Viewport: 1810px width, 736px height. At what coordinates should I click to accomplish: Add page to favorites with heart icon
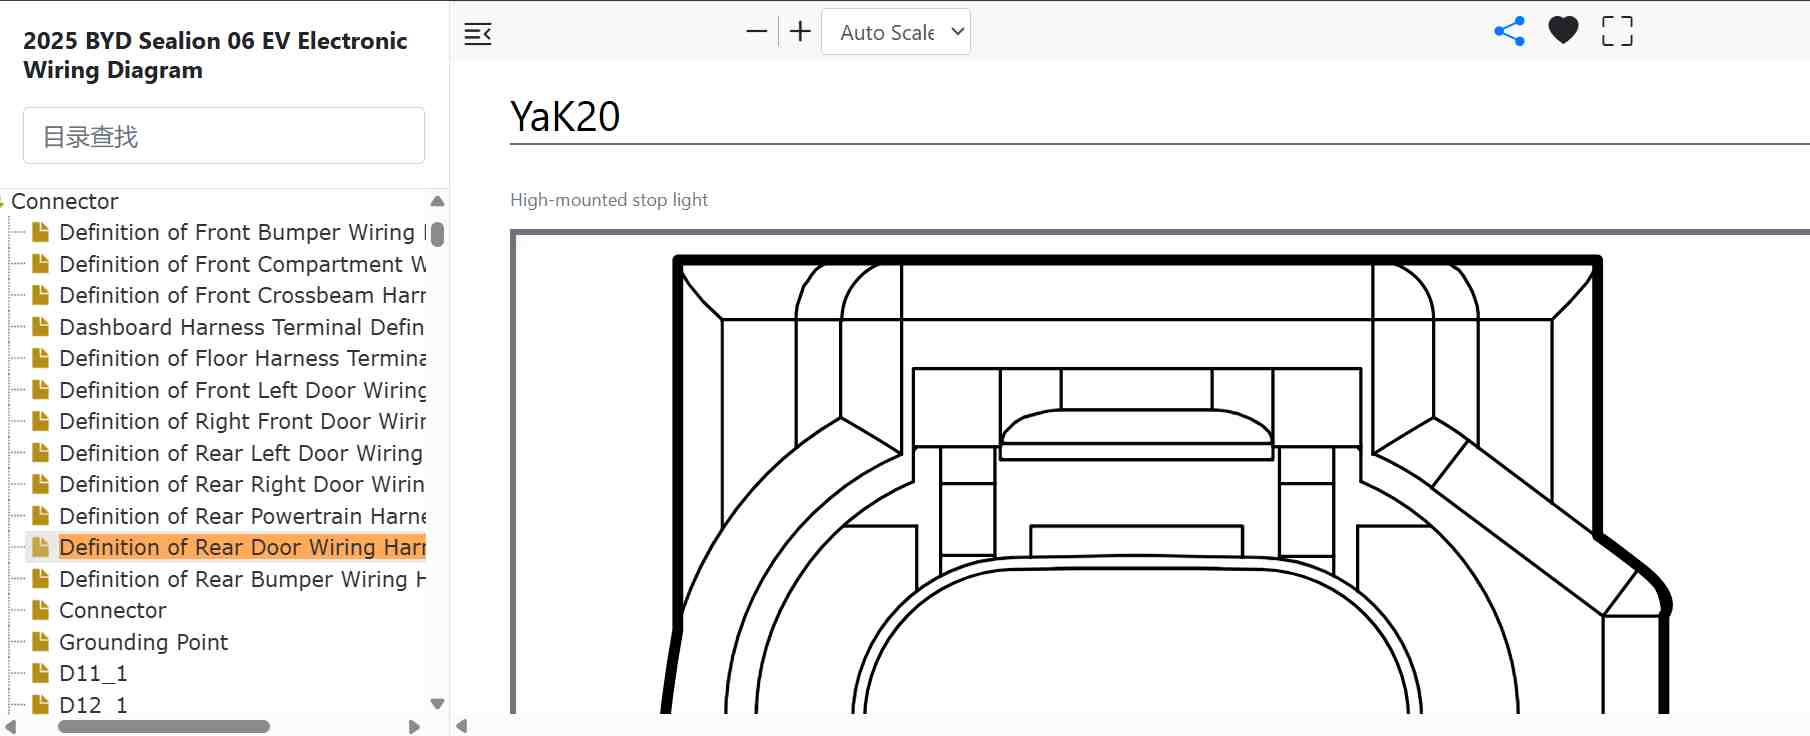1563,31
